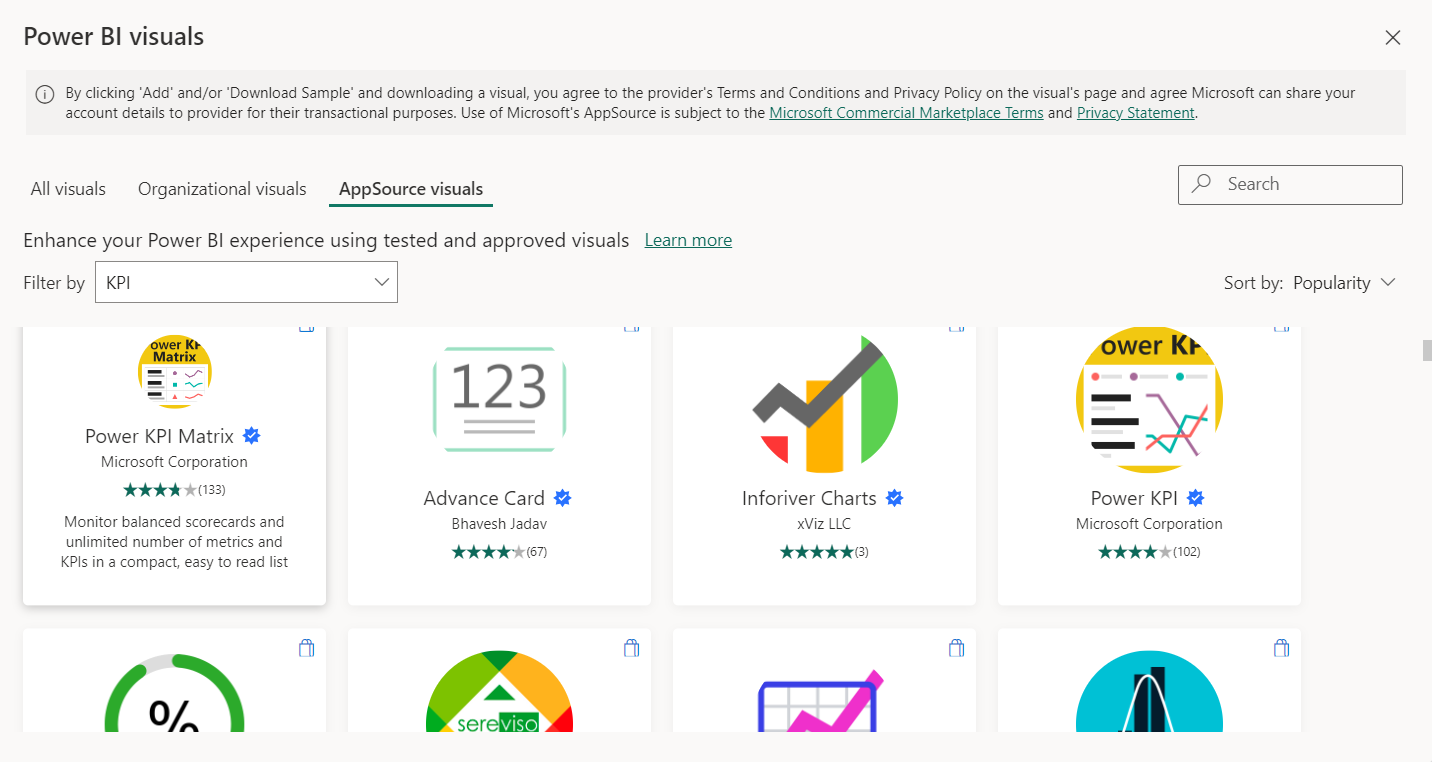Click verified badge next to Advance Card
Viewport: 1432px width, 762px height.
(563, 498)
